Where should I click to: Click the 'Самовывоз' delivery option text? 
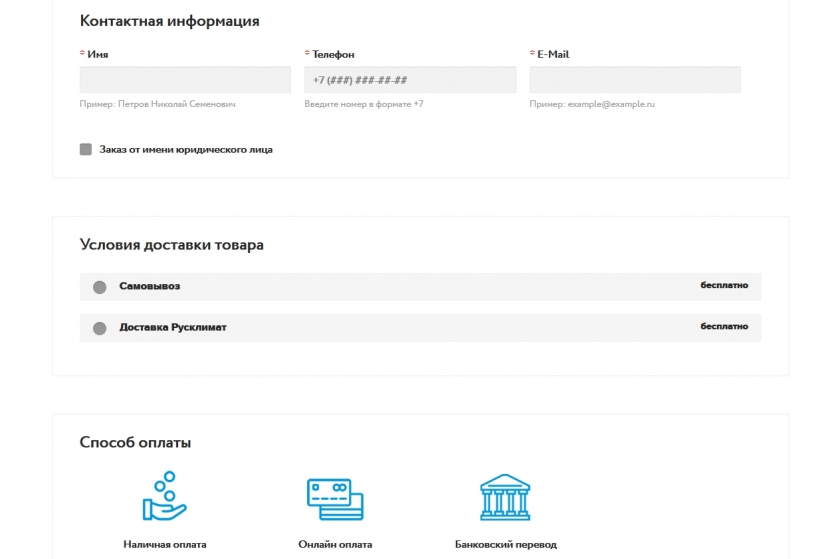click(x=149, y=286)
